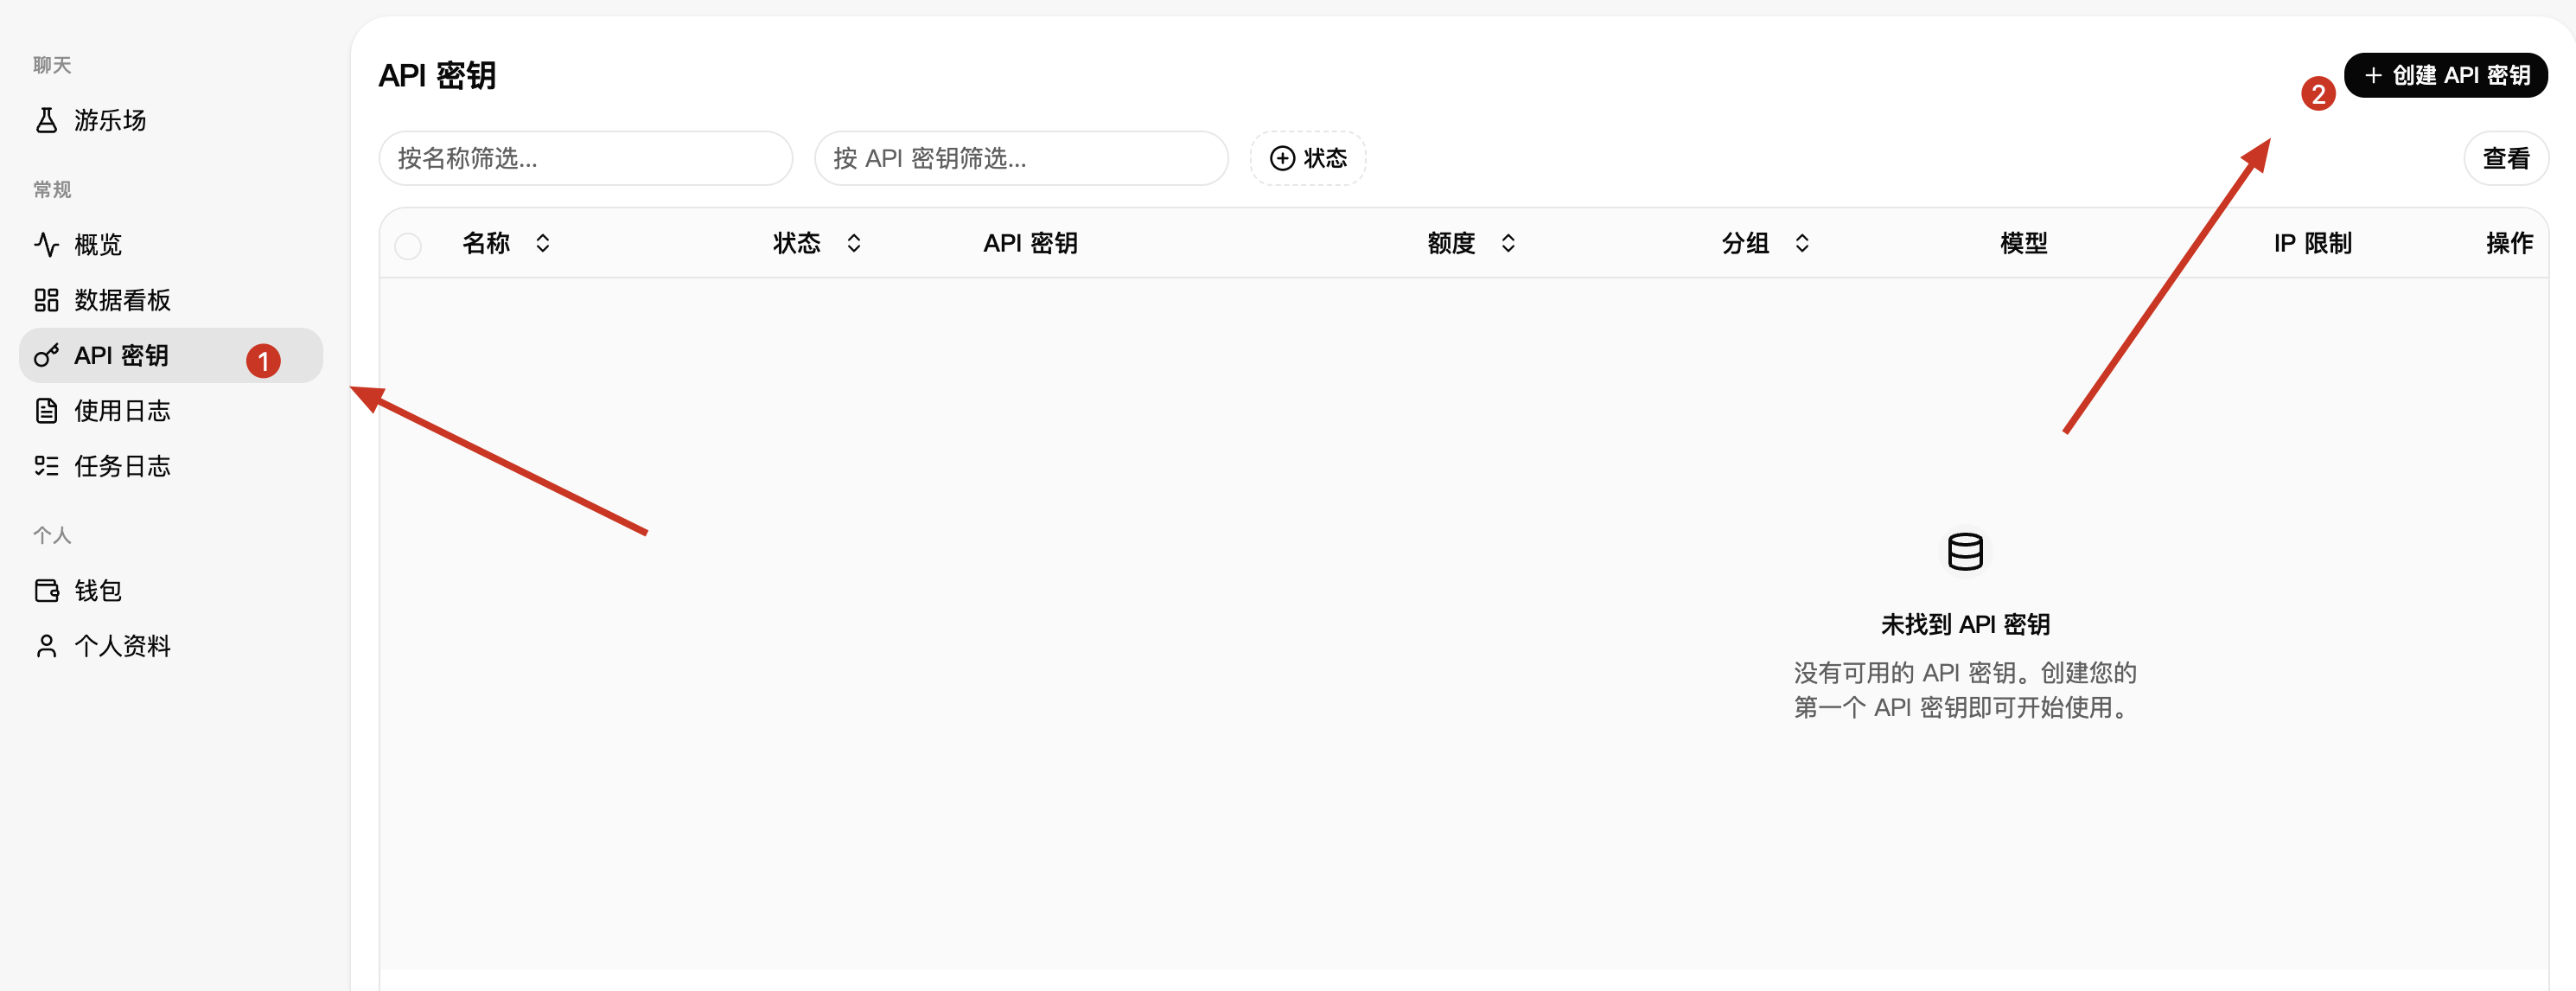Screen dimensions: 2576x991
Task: Click the IP 限制 column header
Action: [x=2312, y=243]
